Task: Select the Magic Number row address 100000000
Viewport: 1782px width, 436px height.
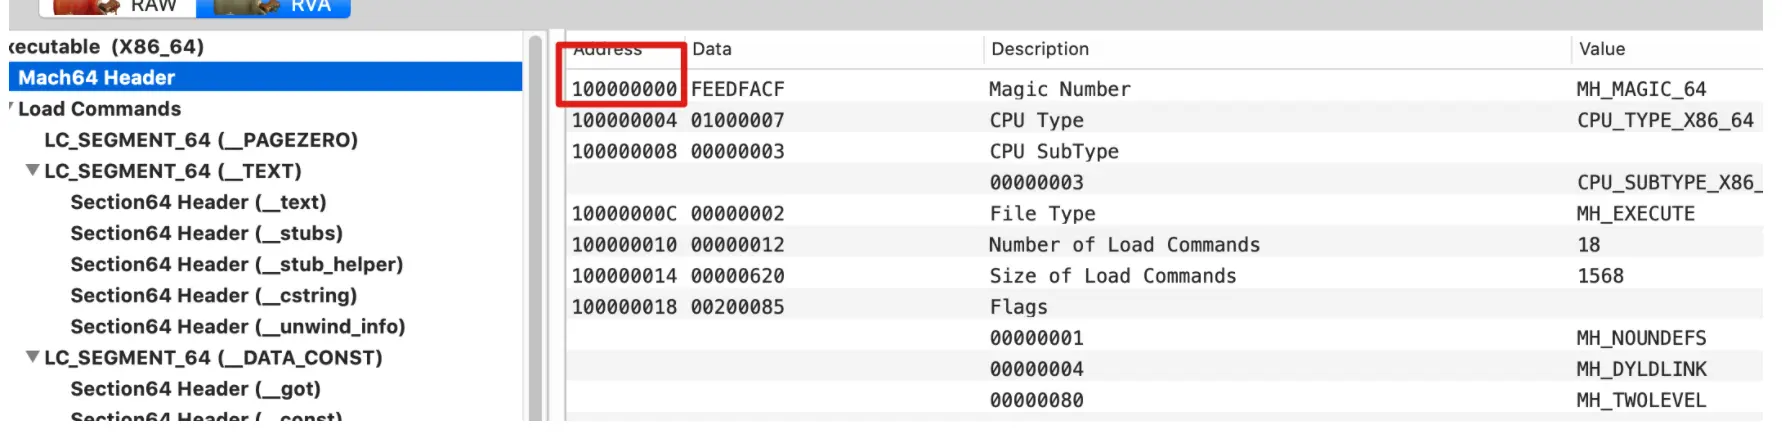Action: 624,89
